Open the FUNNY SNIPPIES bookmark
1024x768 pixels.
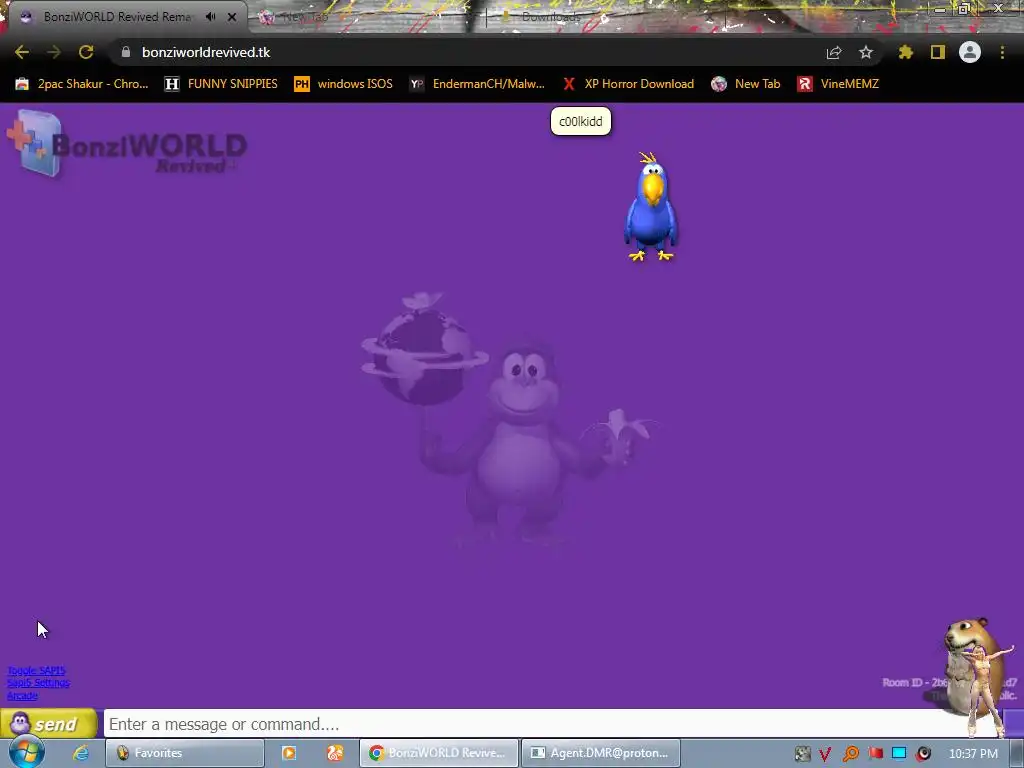[x=221, y=84]
